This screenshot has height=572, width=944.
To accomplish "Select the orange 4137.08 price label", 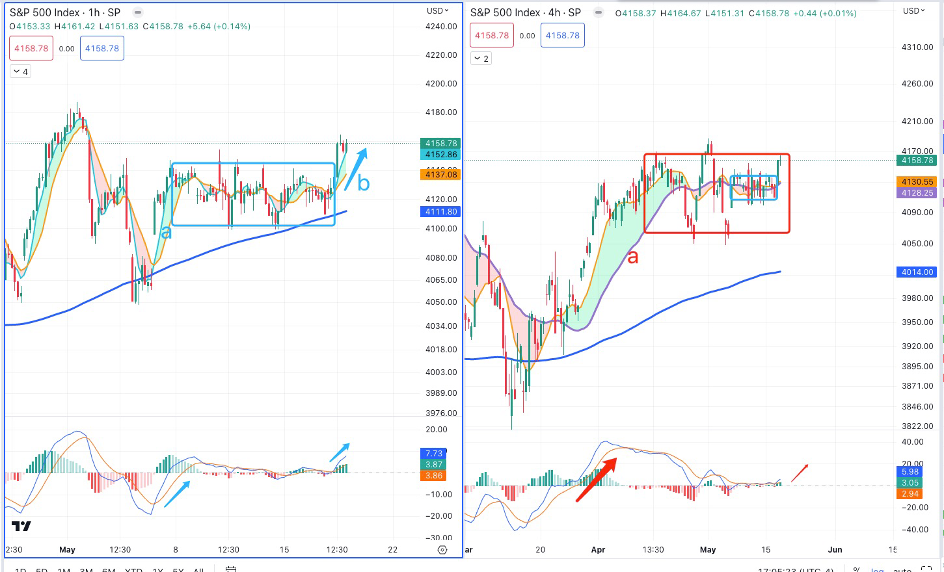I will pyautogui.click(x=441, y=175).
